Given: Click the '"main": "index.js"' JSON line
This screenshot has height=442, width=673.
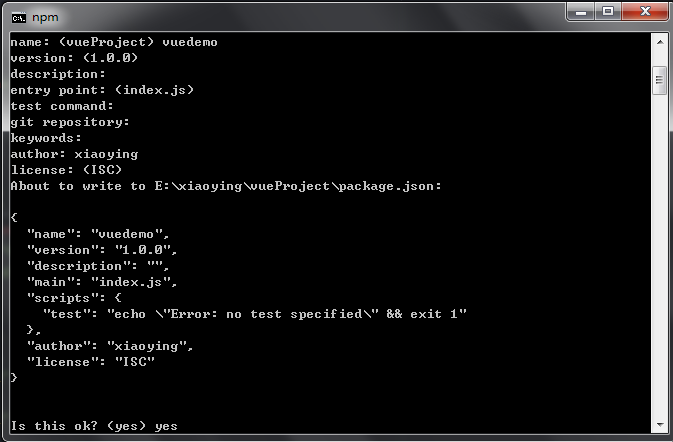Looking at the screenshot, I should (x=102, y=282).
